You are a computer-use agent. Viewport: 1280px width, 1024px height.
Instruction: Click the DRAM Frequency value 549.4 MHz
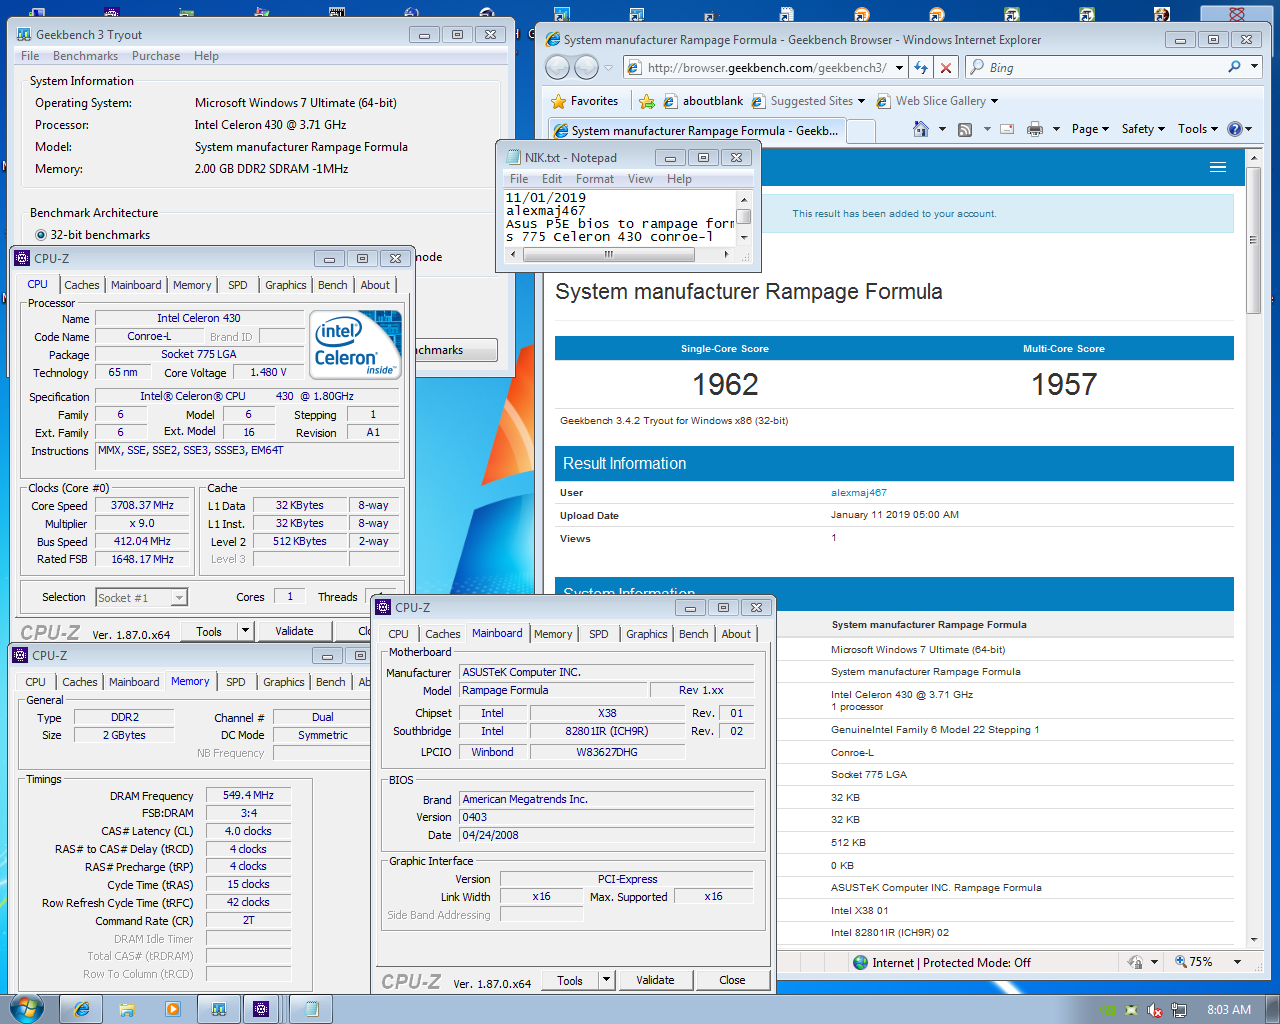click(248, 795)
